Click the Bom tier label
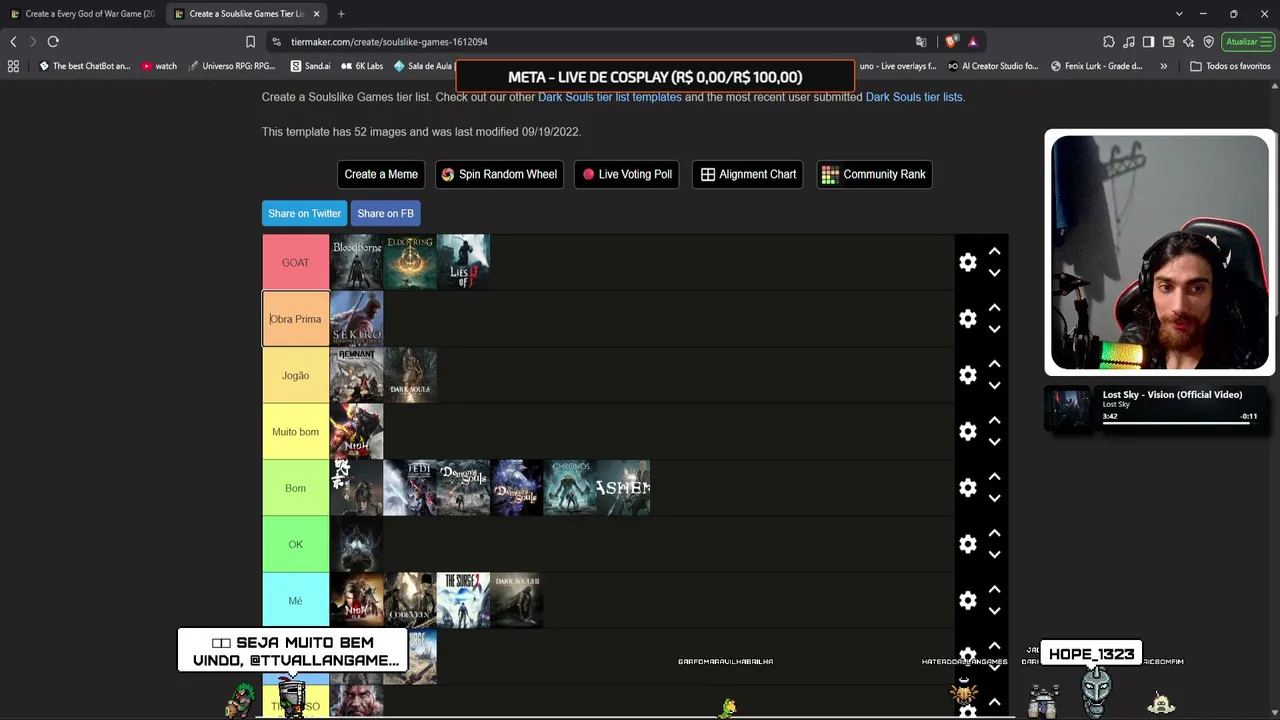The width and height of the screenshot is (1280, 720). (x=295, y=488)
